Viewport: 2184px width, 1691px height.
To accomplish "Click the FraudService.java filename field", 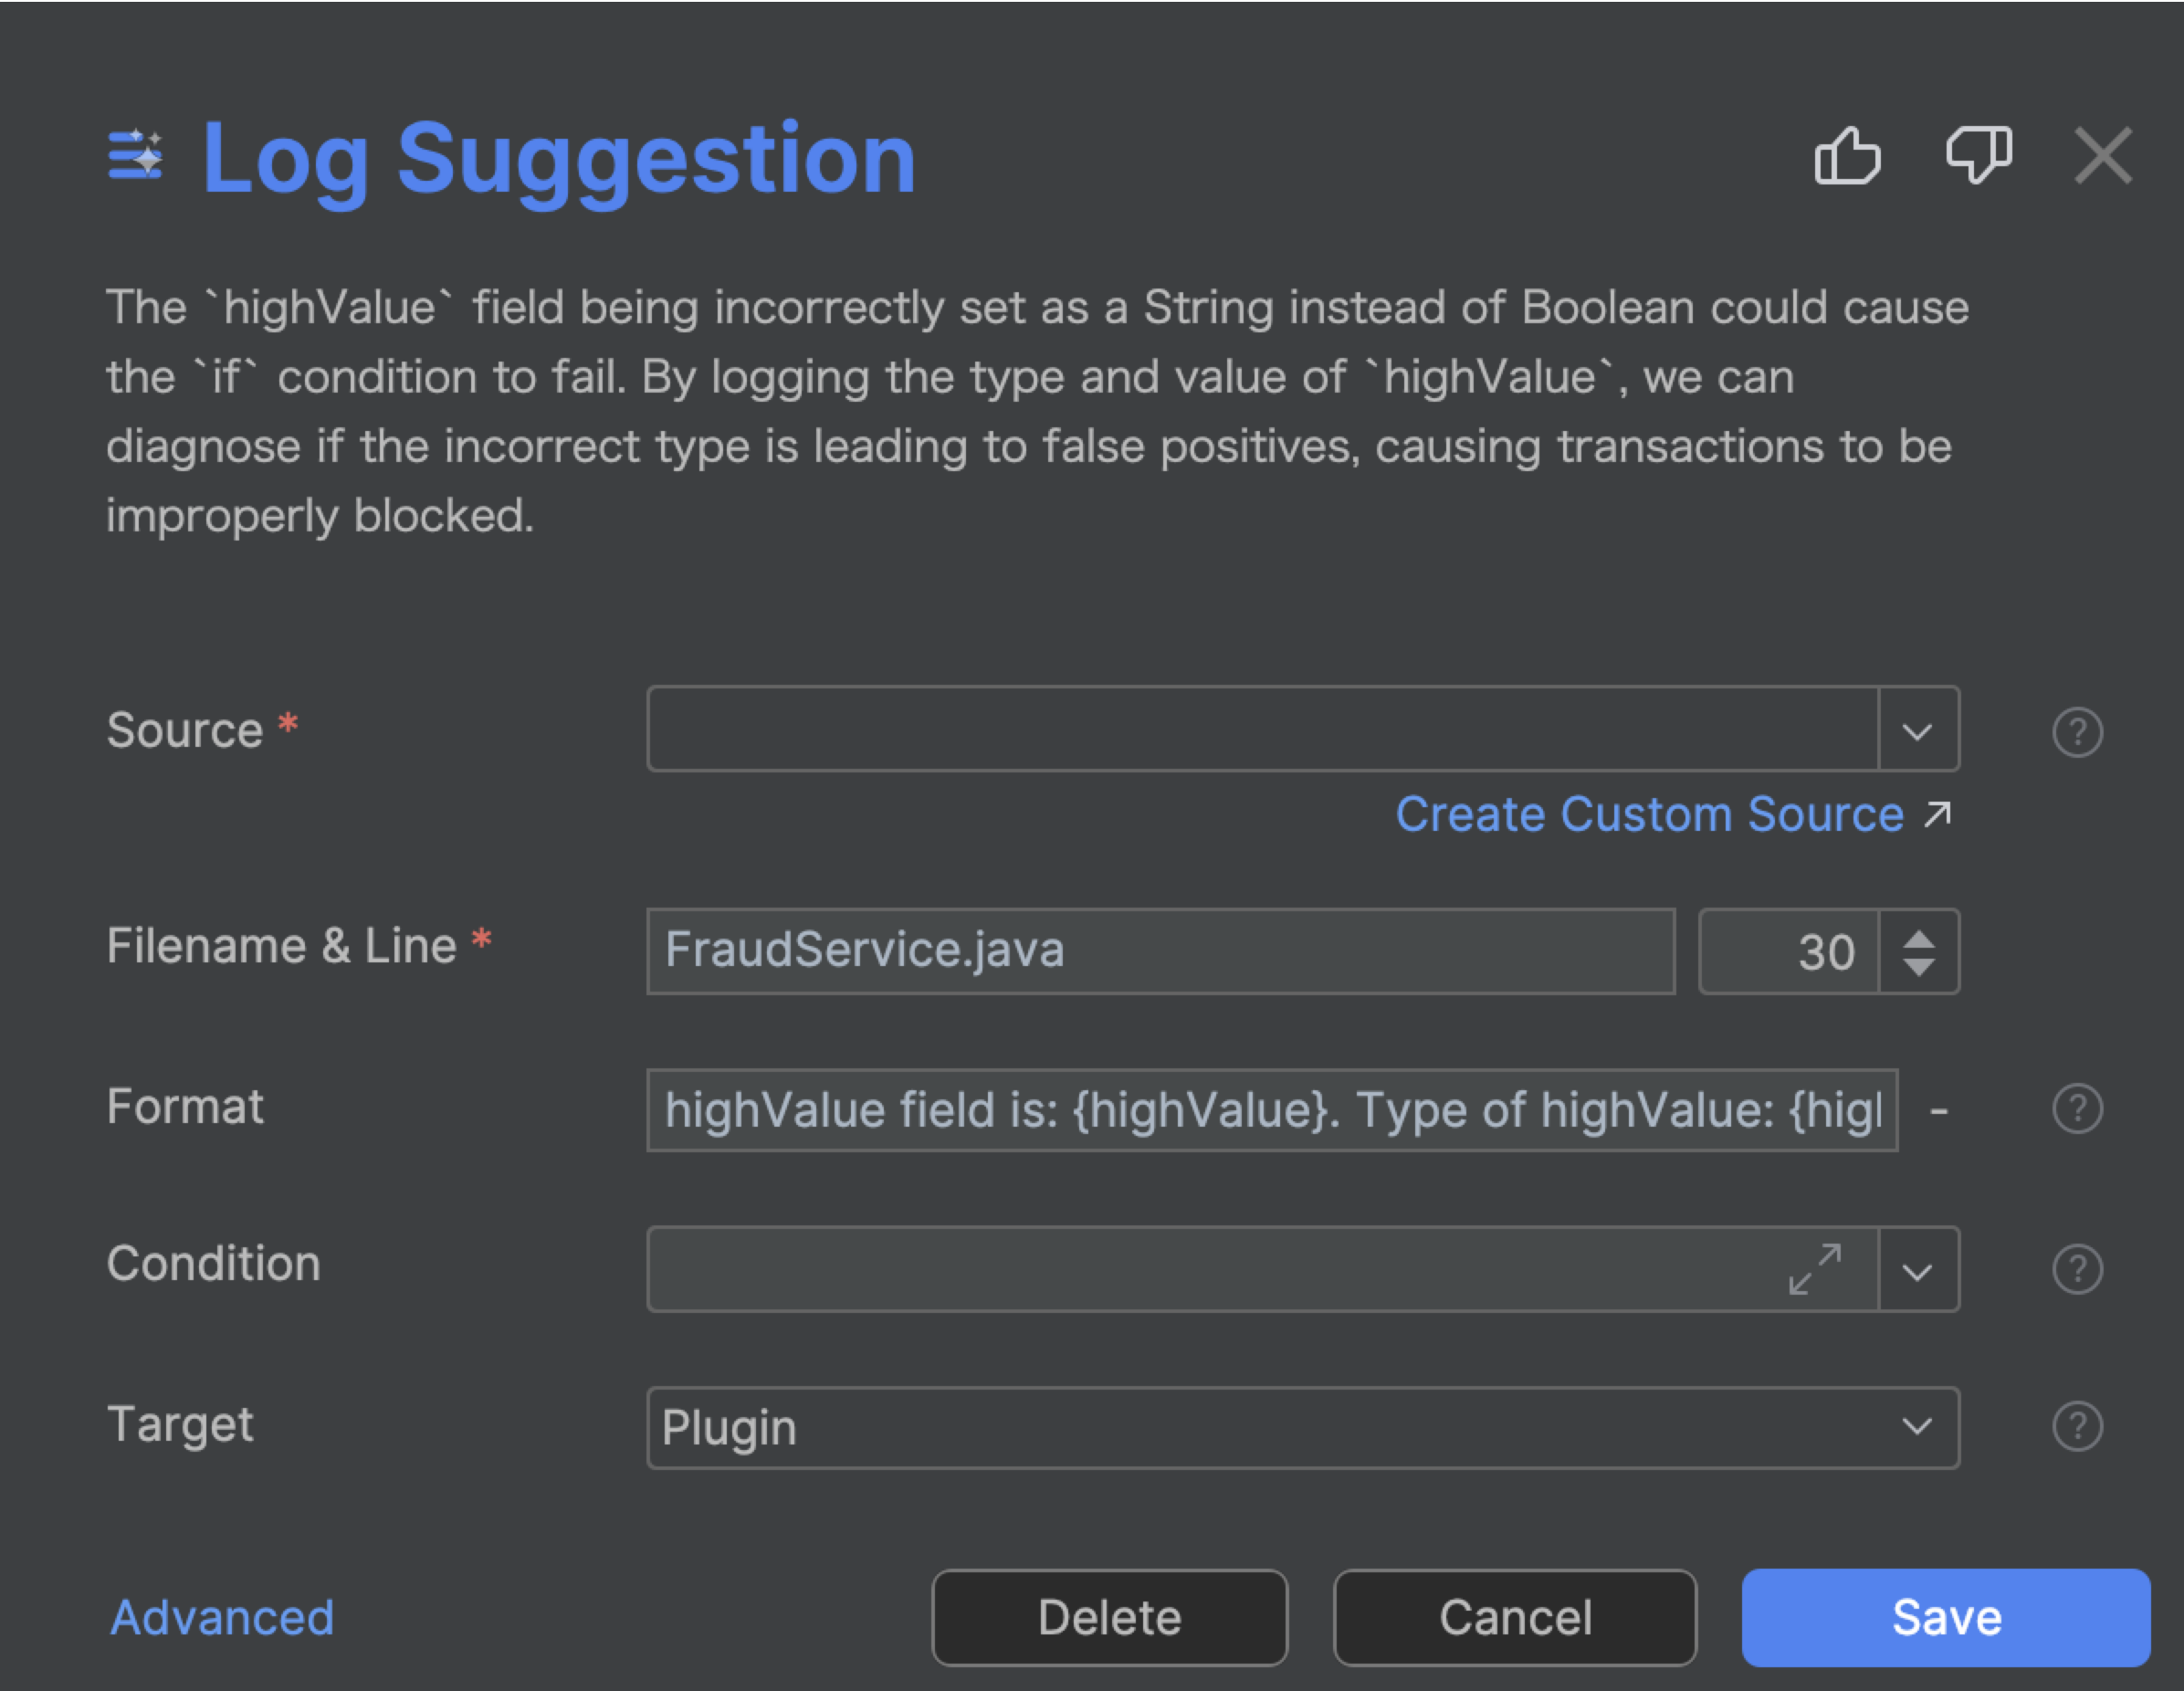I will click(x=1160, y=950).
